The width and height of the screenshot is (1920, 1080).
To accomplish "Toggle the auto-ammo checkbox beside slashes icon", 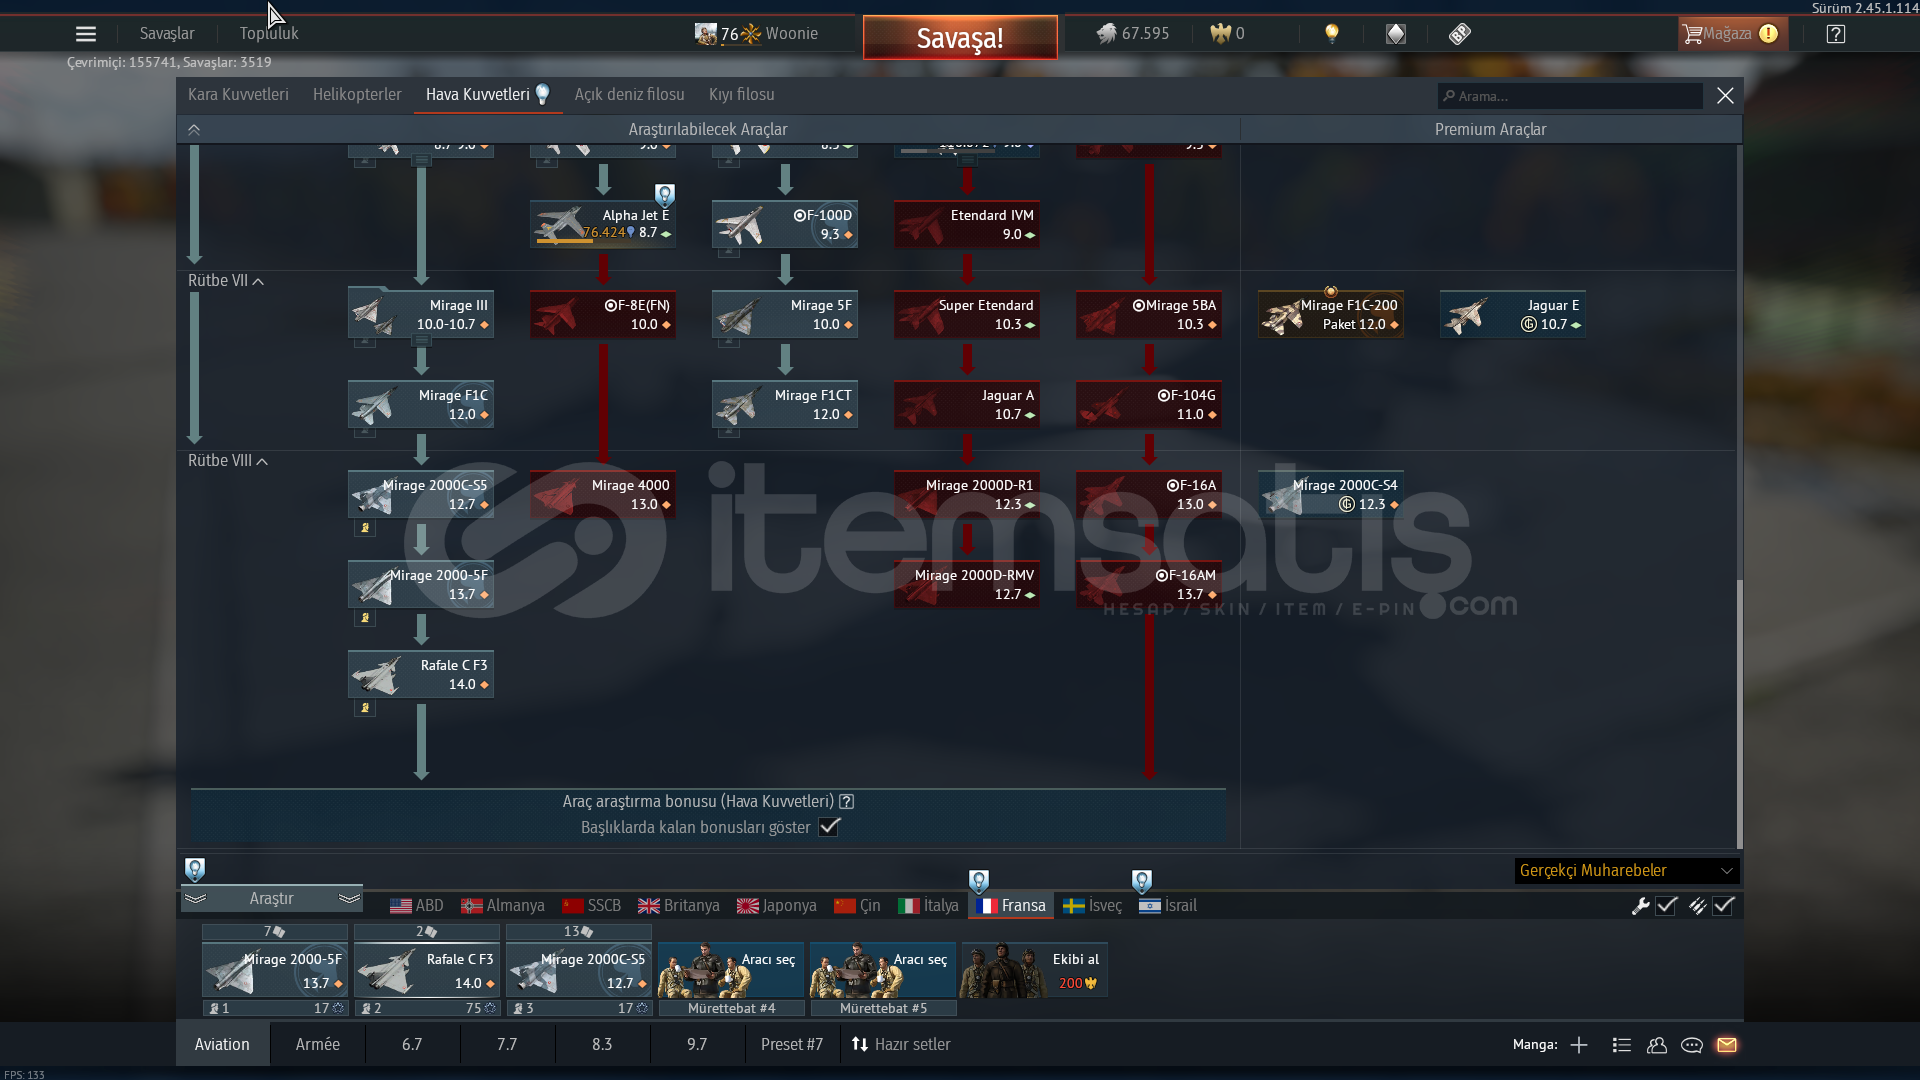I will pyautogui.click(x=1723, y=906).
